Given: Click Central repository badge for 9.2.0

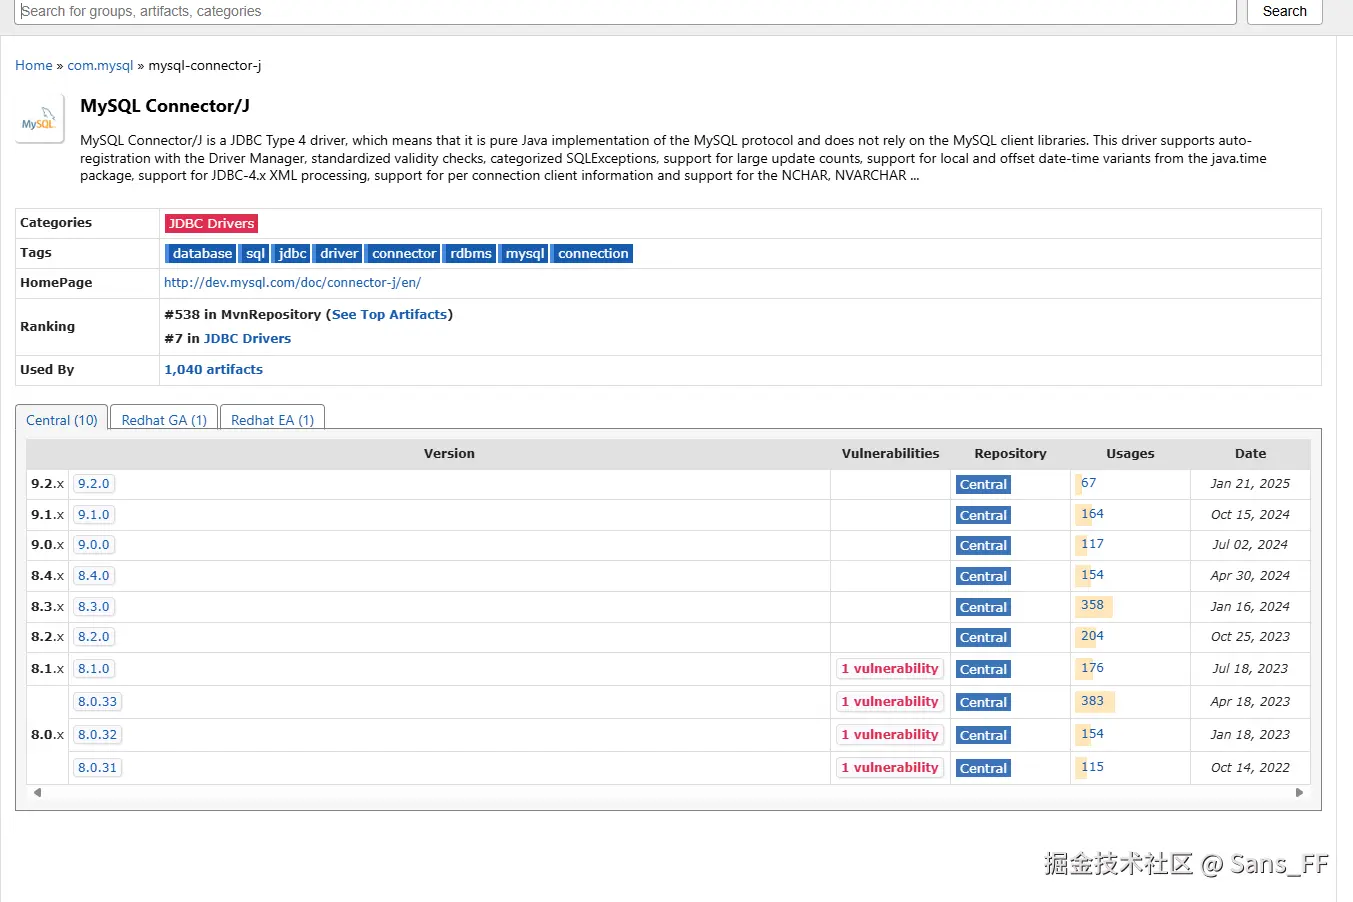Looking at the screenshot, I should [983, 485].
